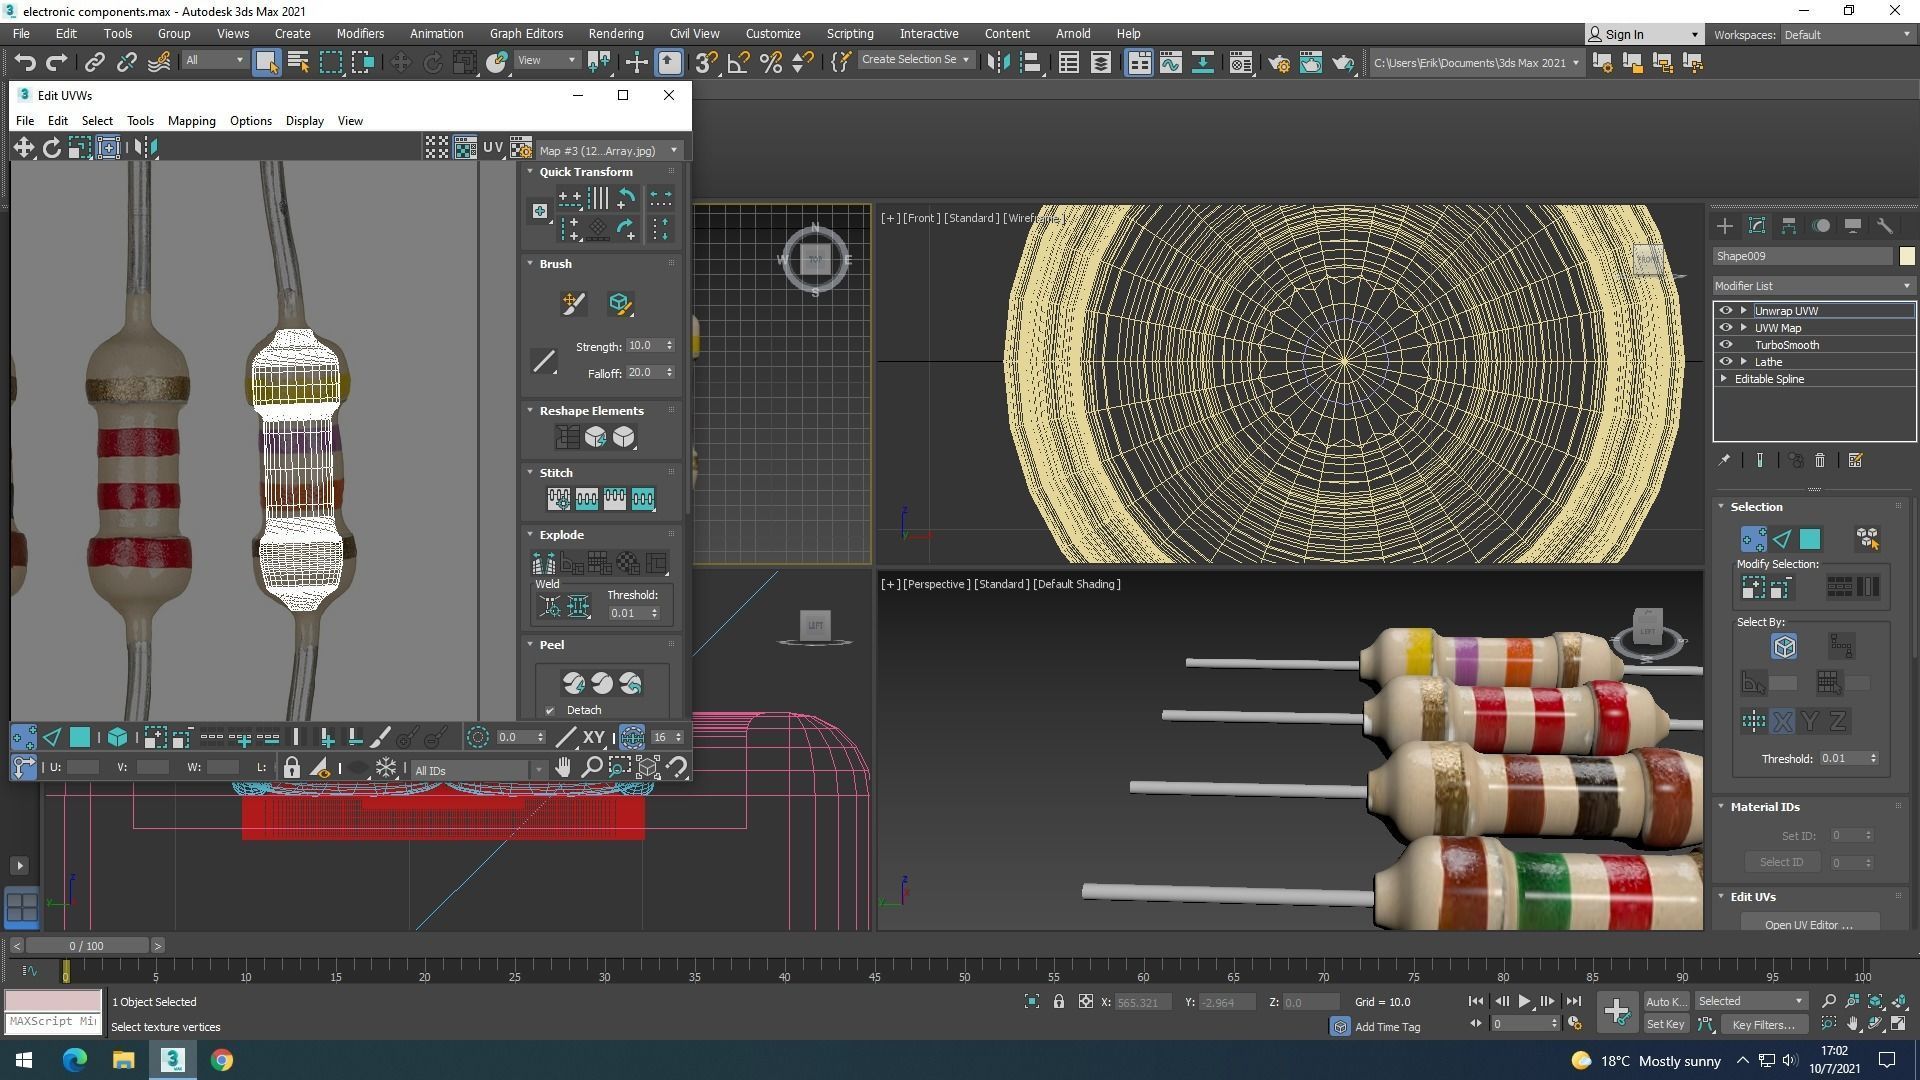
Task: Open the Modifier List dropdown
Action: click(x=1813, y=286)
